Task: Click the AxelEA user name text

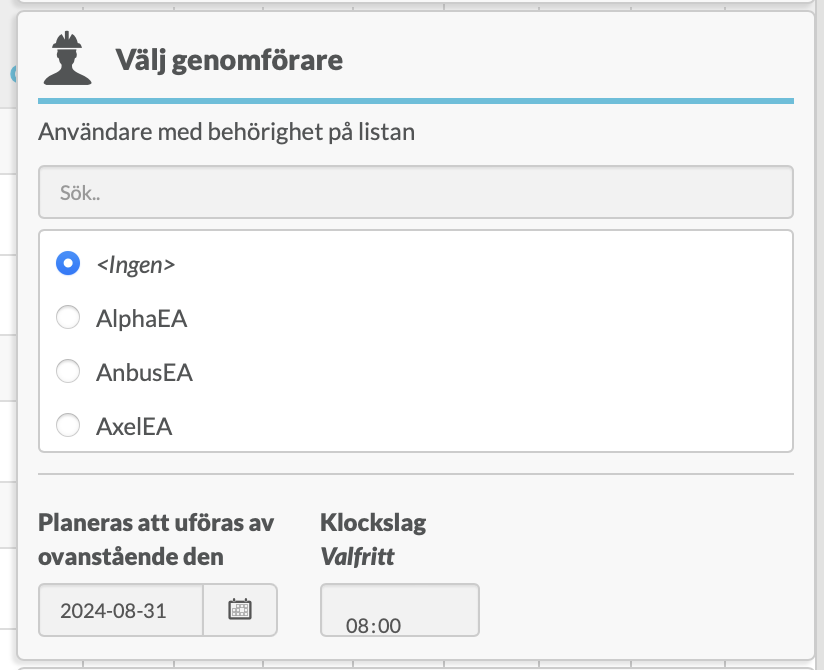Action: pyautogui.click(x=134, y=427)
